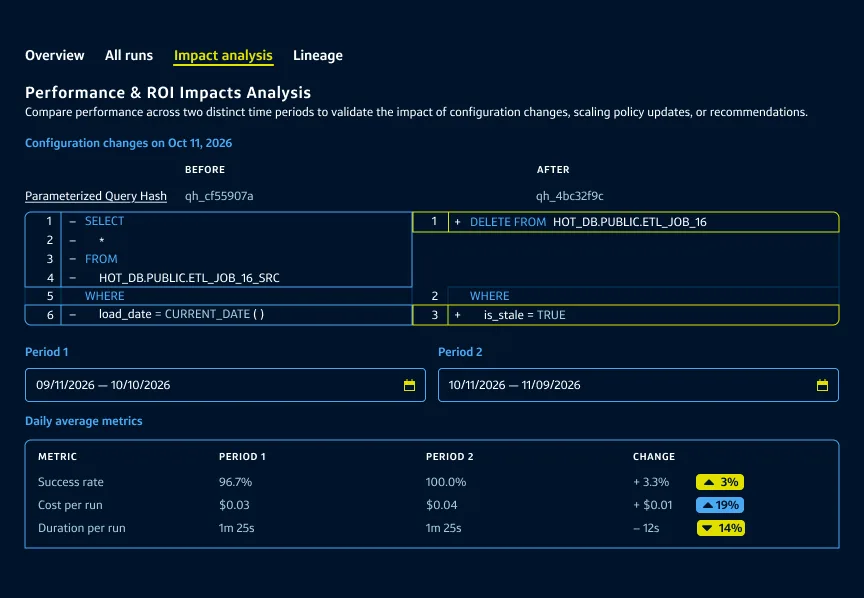Click the 96.7% success rate value
864x598 pixels.
click(235, 482)
